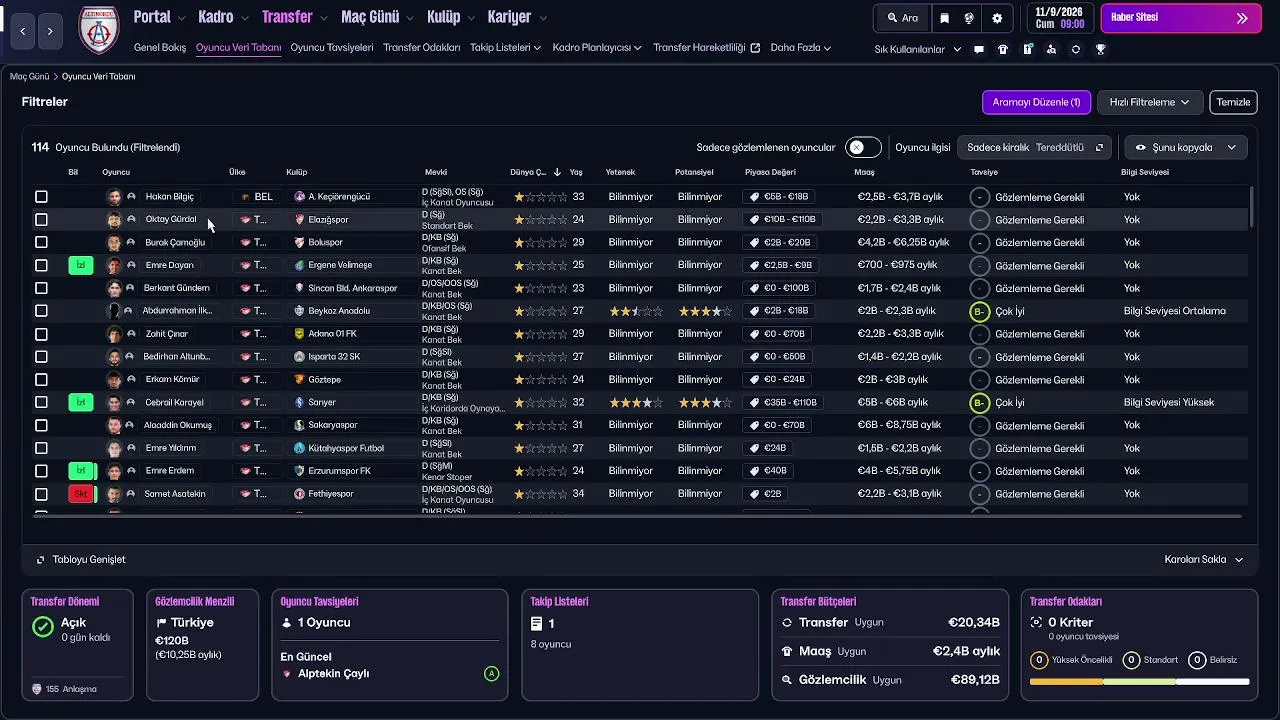Open Hızlı Filtreleme dropdown
Viewport: 1280px width, 720px height.
pyautogui.click(x=1150, y=102)
